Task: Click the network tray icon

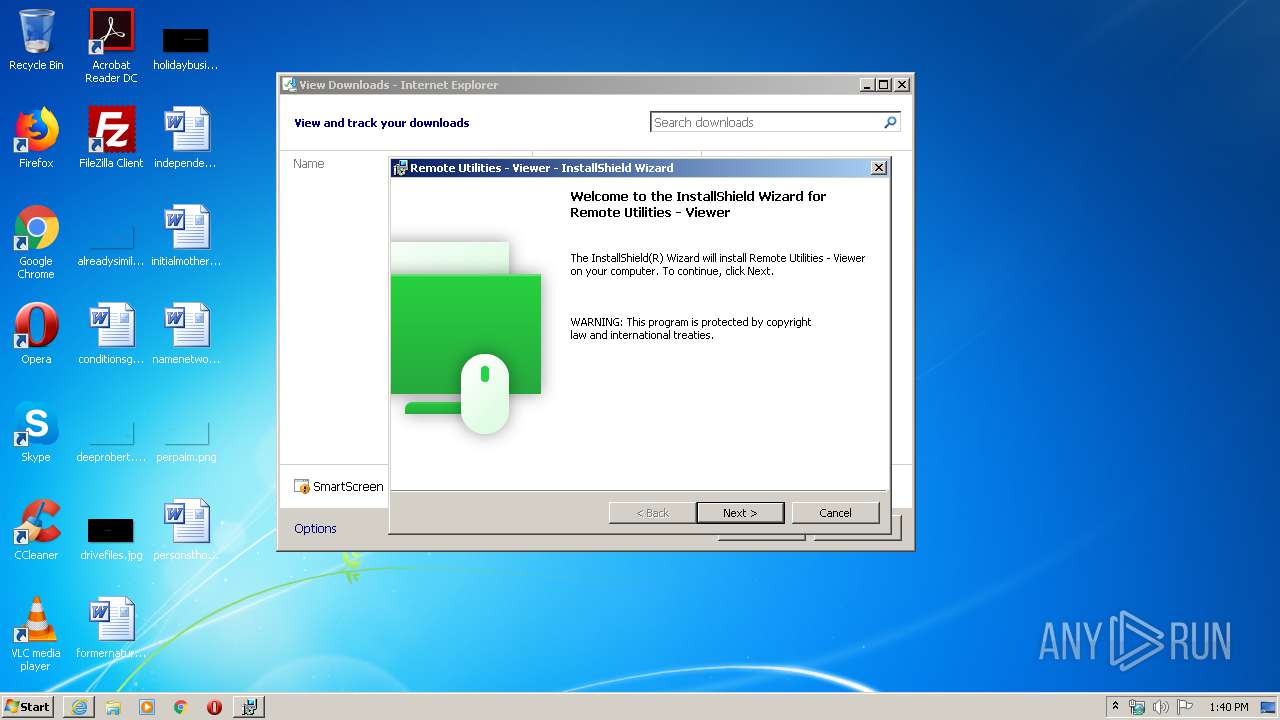Action: point(1137,707)
